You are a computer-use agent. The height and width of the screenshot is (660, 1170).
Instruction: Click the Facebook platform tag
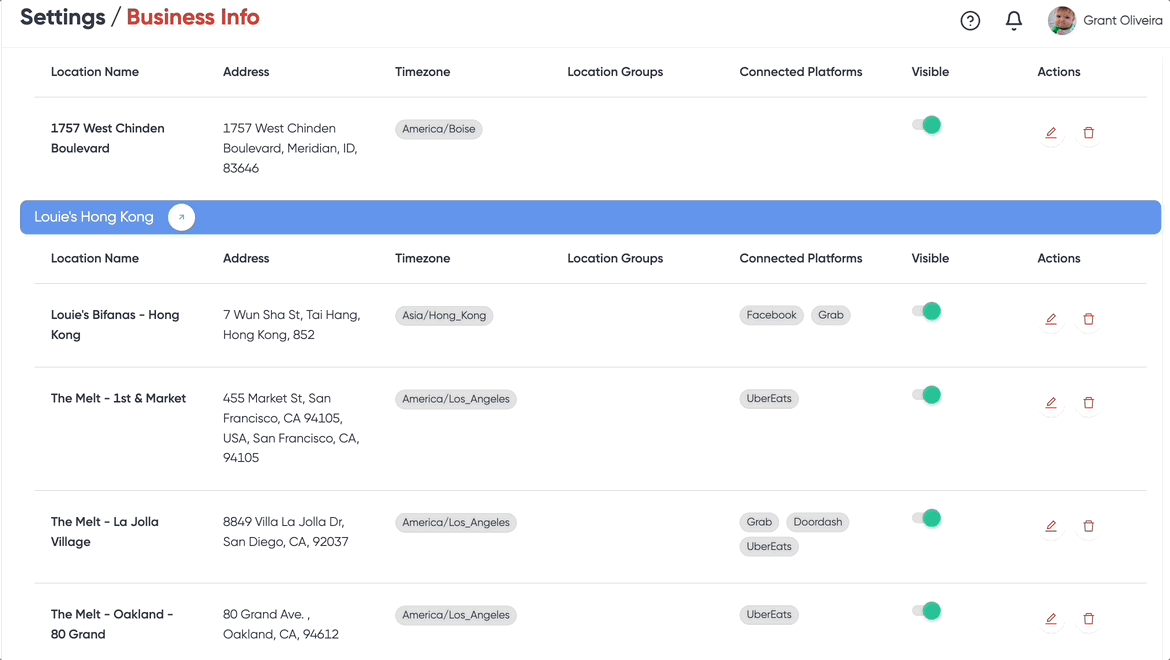tap(772, 315)
